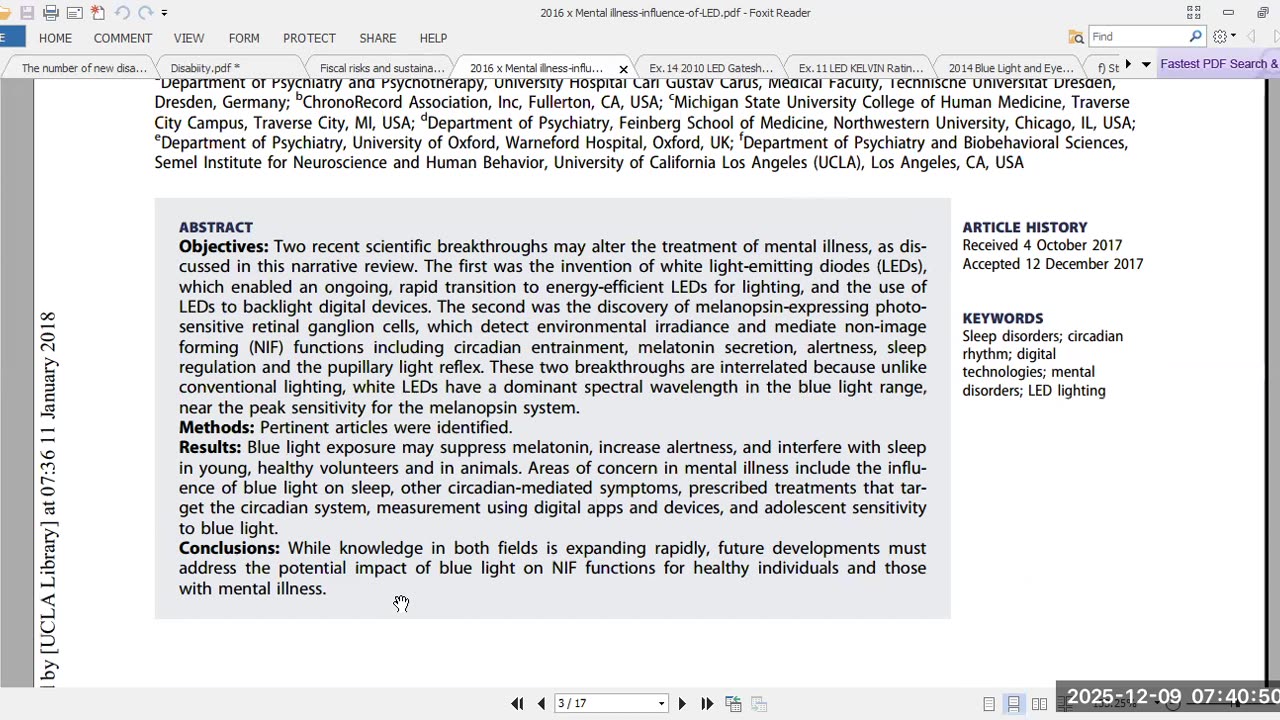This screenshot has height=720, width=1280.
Task: Open the HOME ribbon tab
Action: pos(55,38)
